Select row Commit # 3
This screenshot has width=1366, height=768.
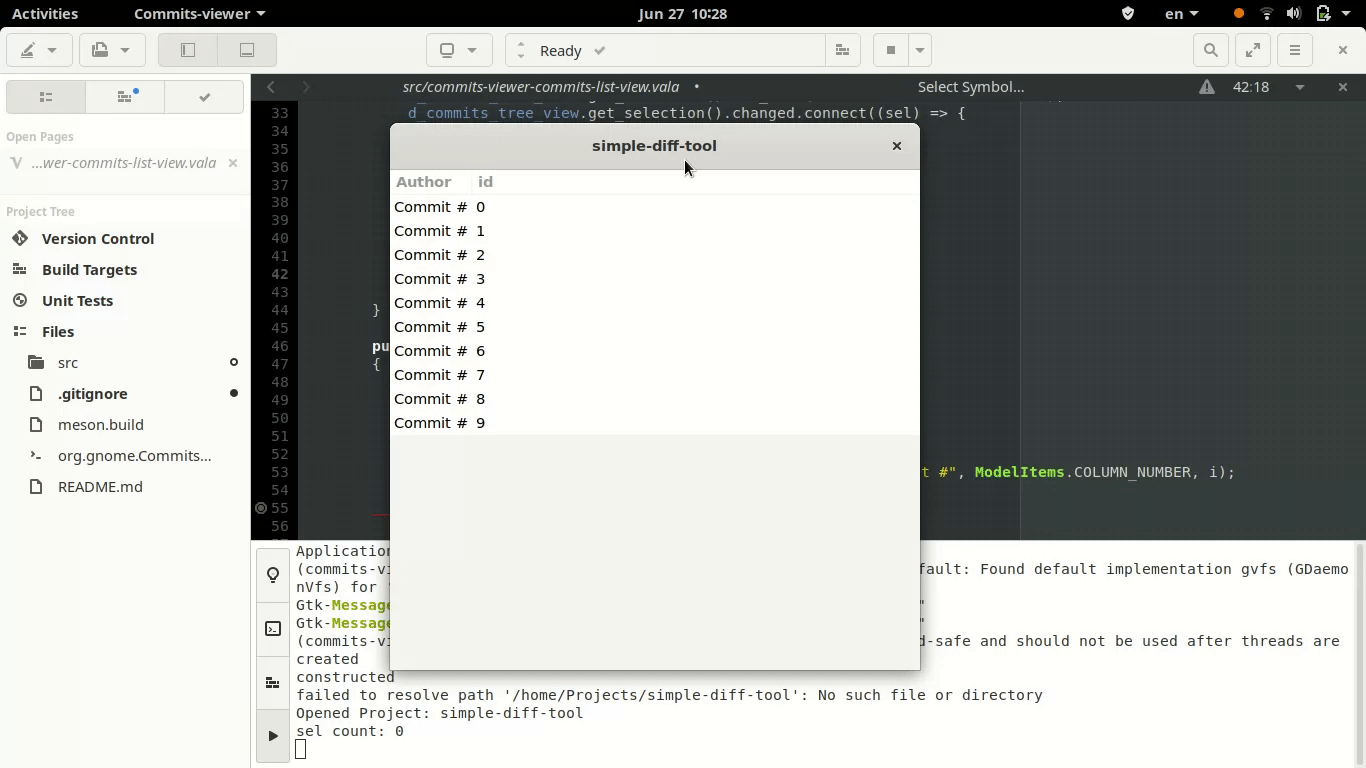[x=654, y=279]
